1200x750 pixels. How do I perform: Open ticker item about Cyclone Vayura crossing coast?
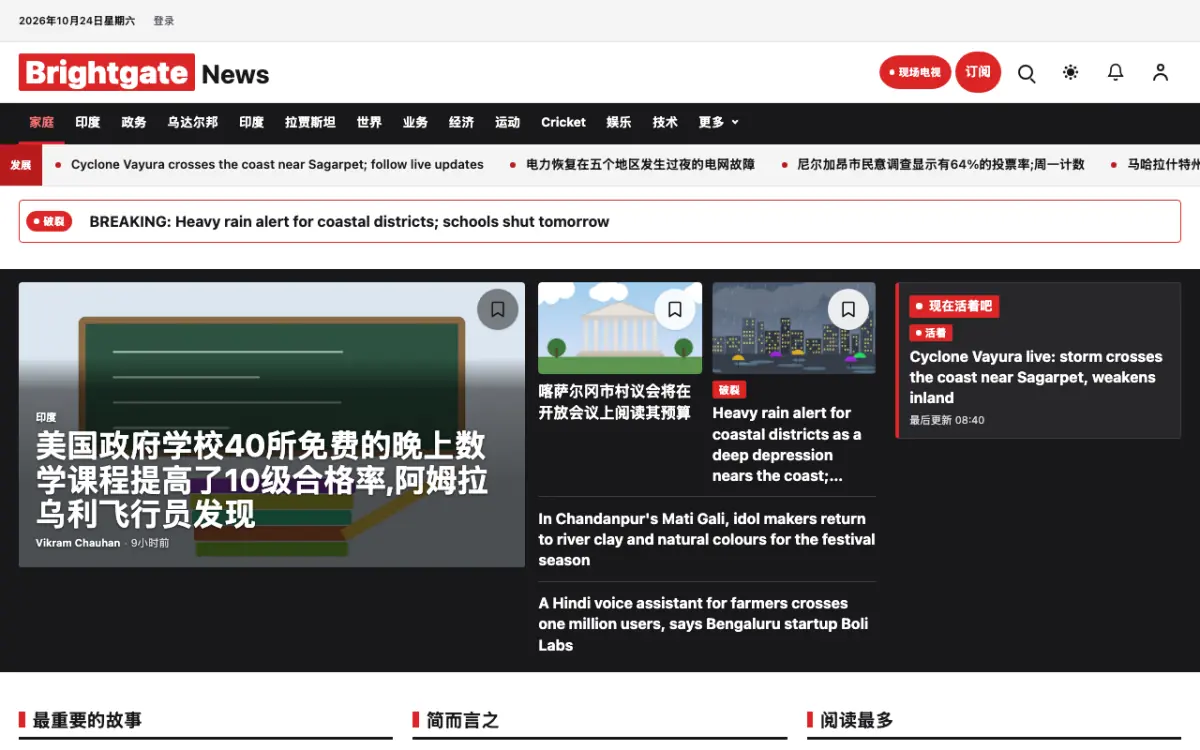tap(277, 164)
